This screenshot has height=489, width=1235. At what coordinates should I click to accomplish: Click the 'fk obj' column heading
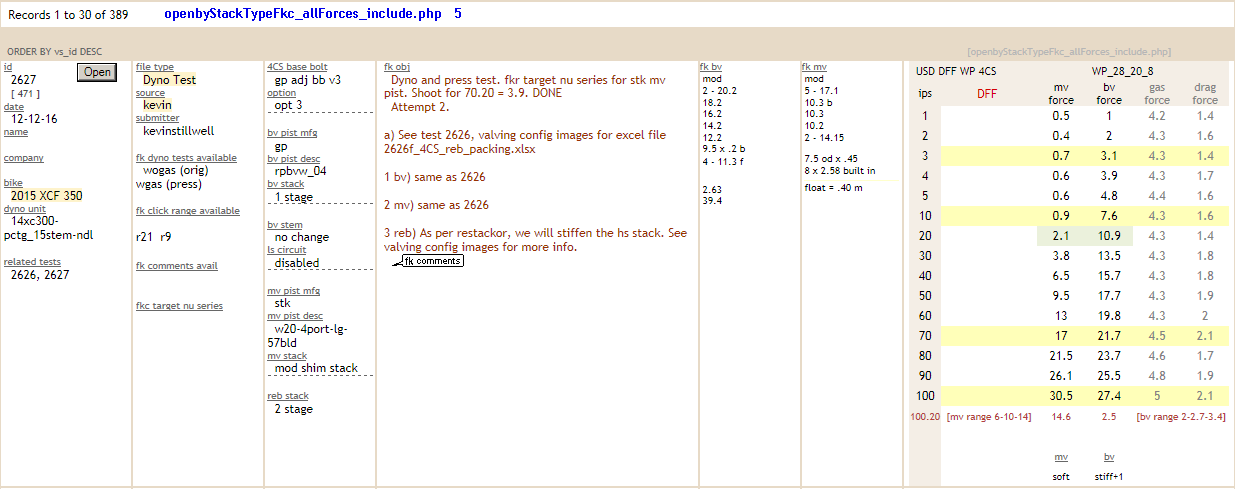[x=395, y=67]
